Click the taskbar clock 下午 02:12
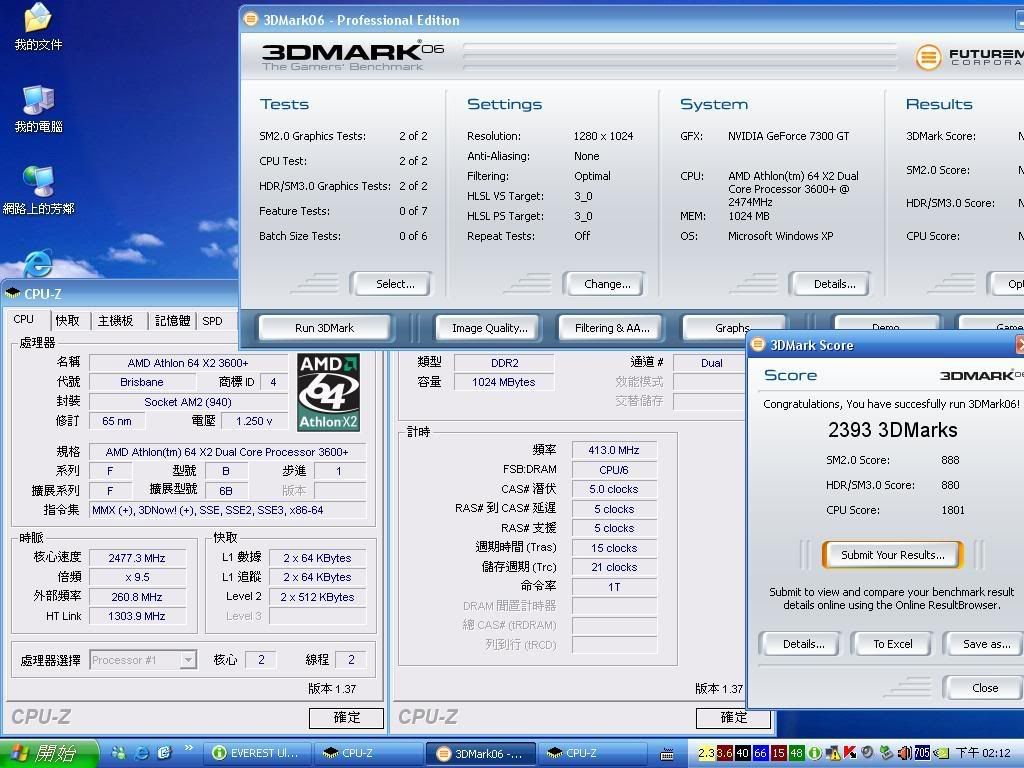The image size is (1024, 768). point(983,753)
